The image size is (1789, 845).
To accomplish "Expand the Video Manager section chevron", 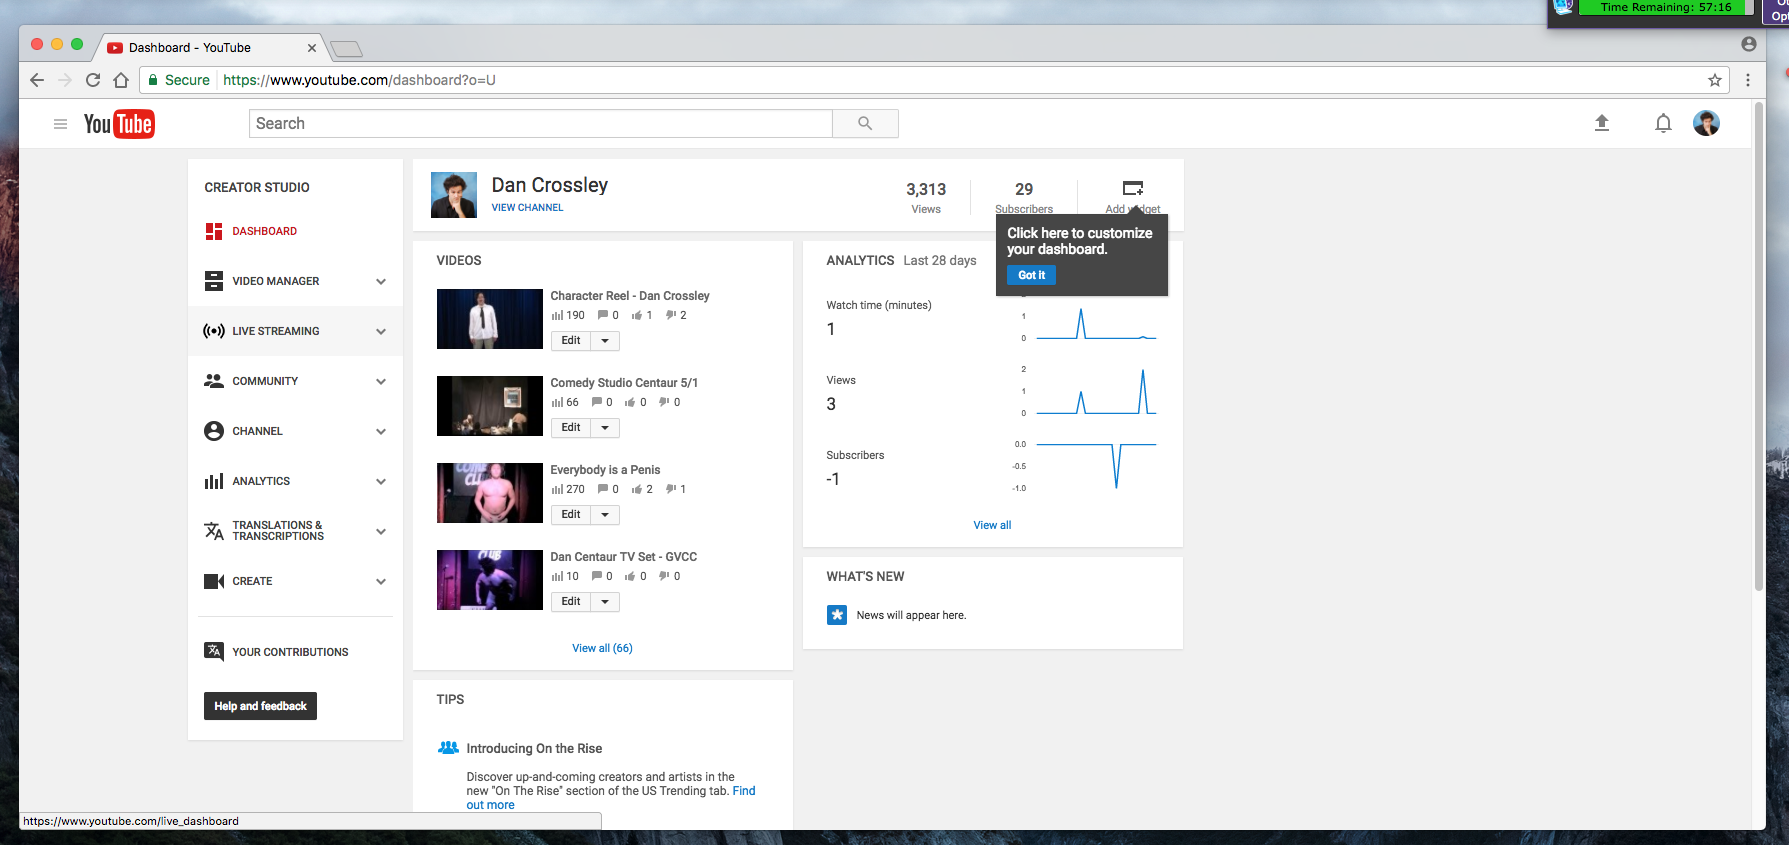I will pos(381,282).
